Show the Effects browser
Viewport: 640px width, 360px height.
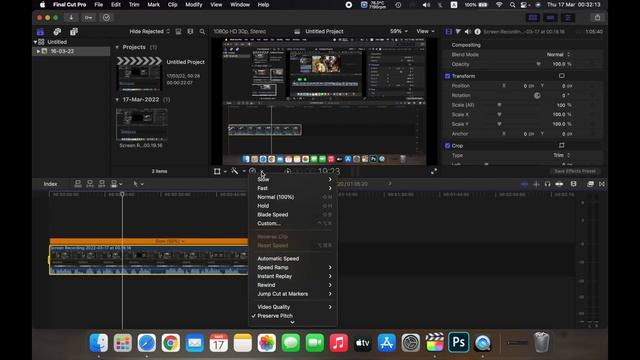(590, 184)
